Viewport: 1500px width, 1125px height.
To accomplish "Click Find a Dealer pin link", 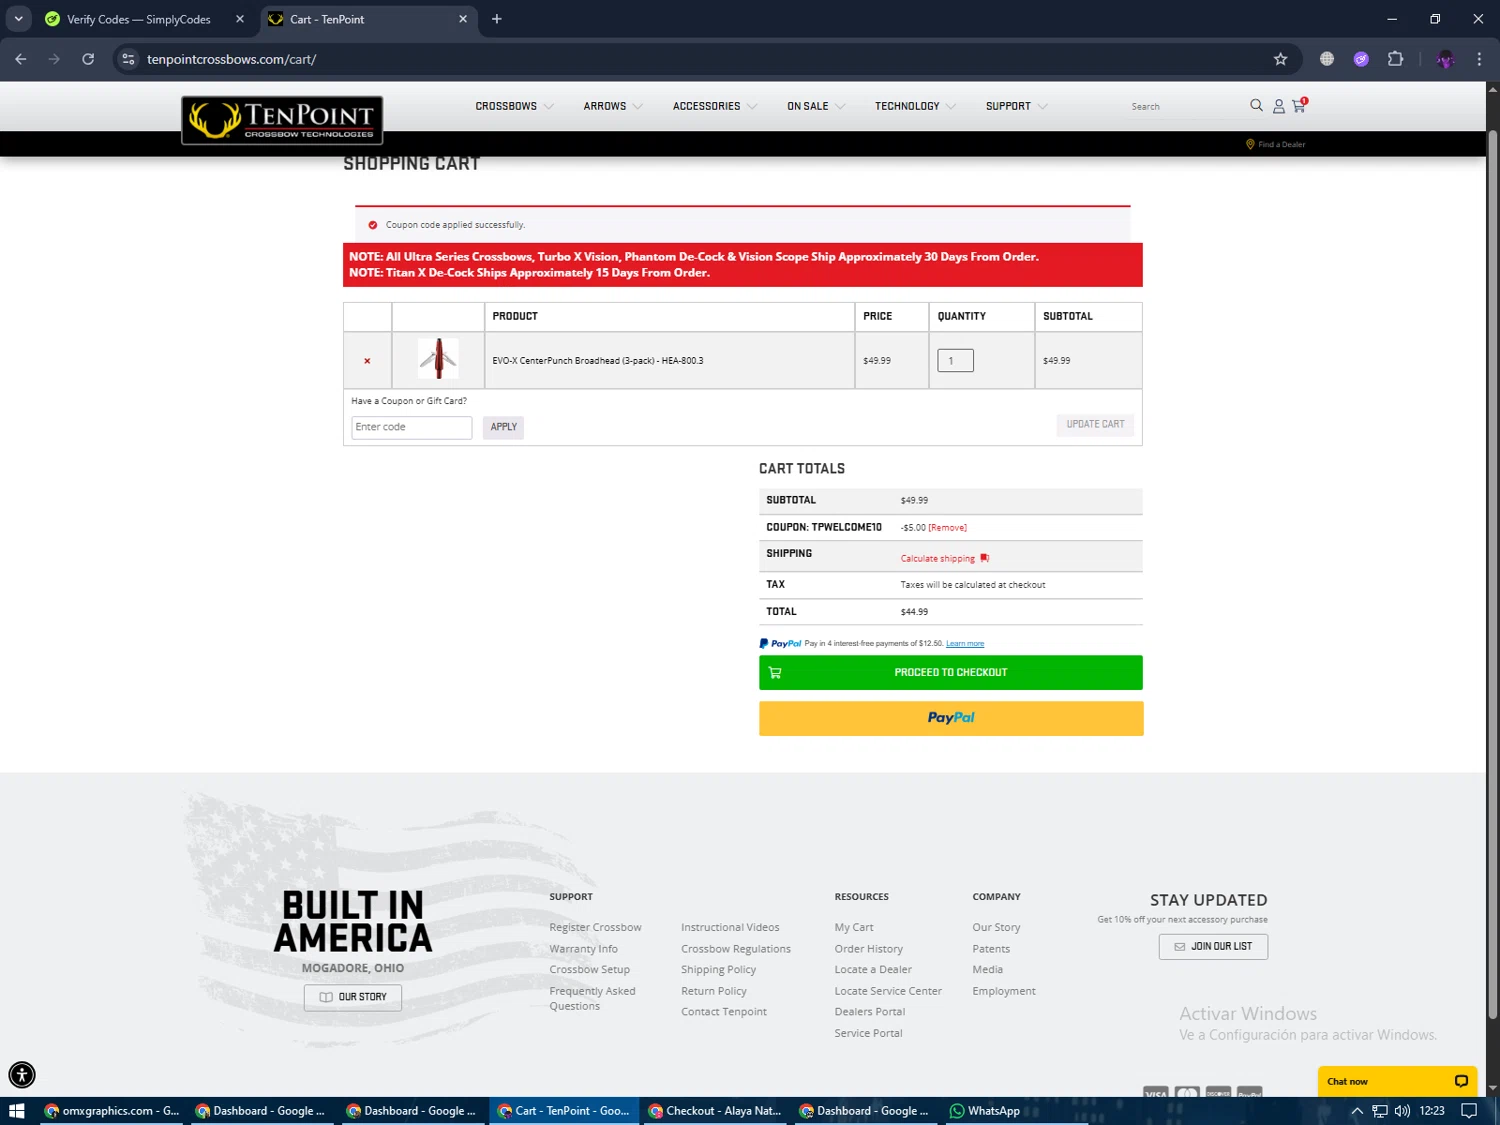I will 1275,144.
